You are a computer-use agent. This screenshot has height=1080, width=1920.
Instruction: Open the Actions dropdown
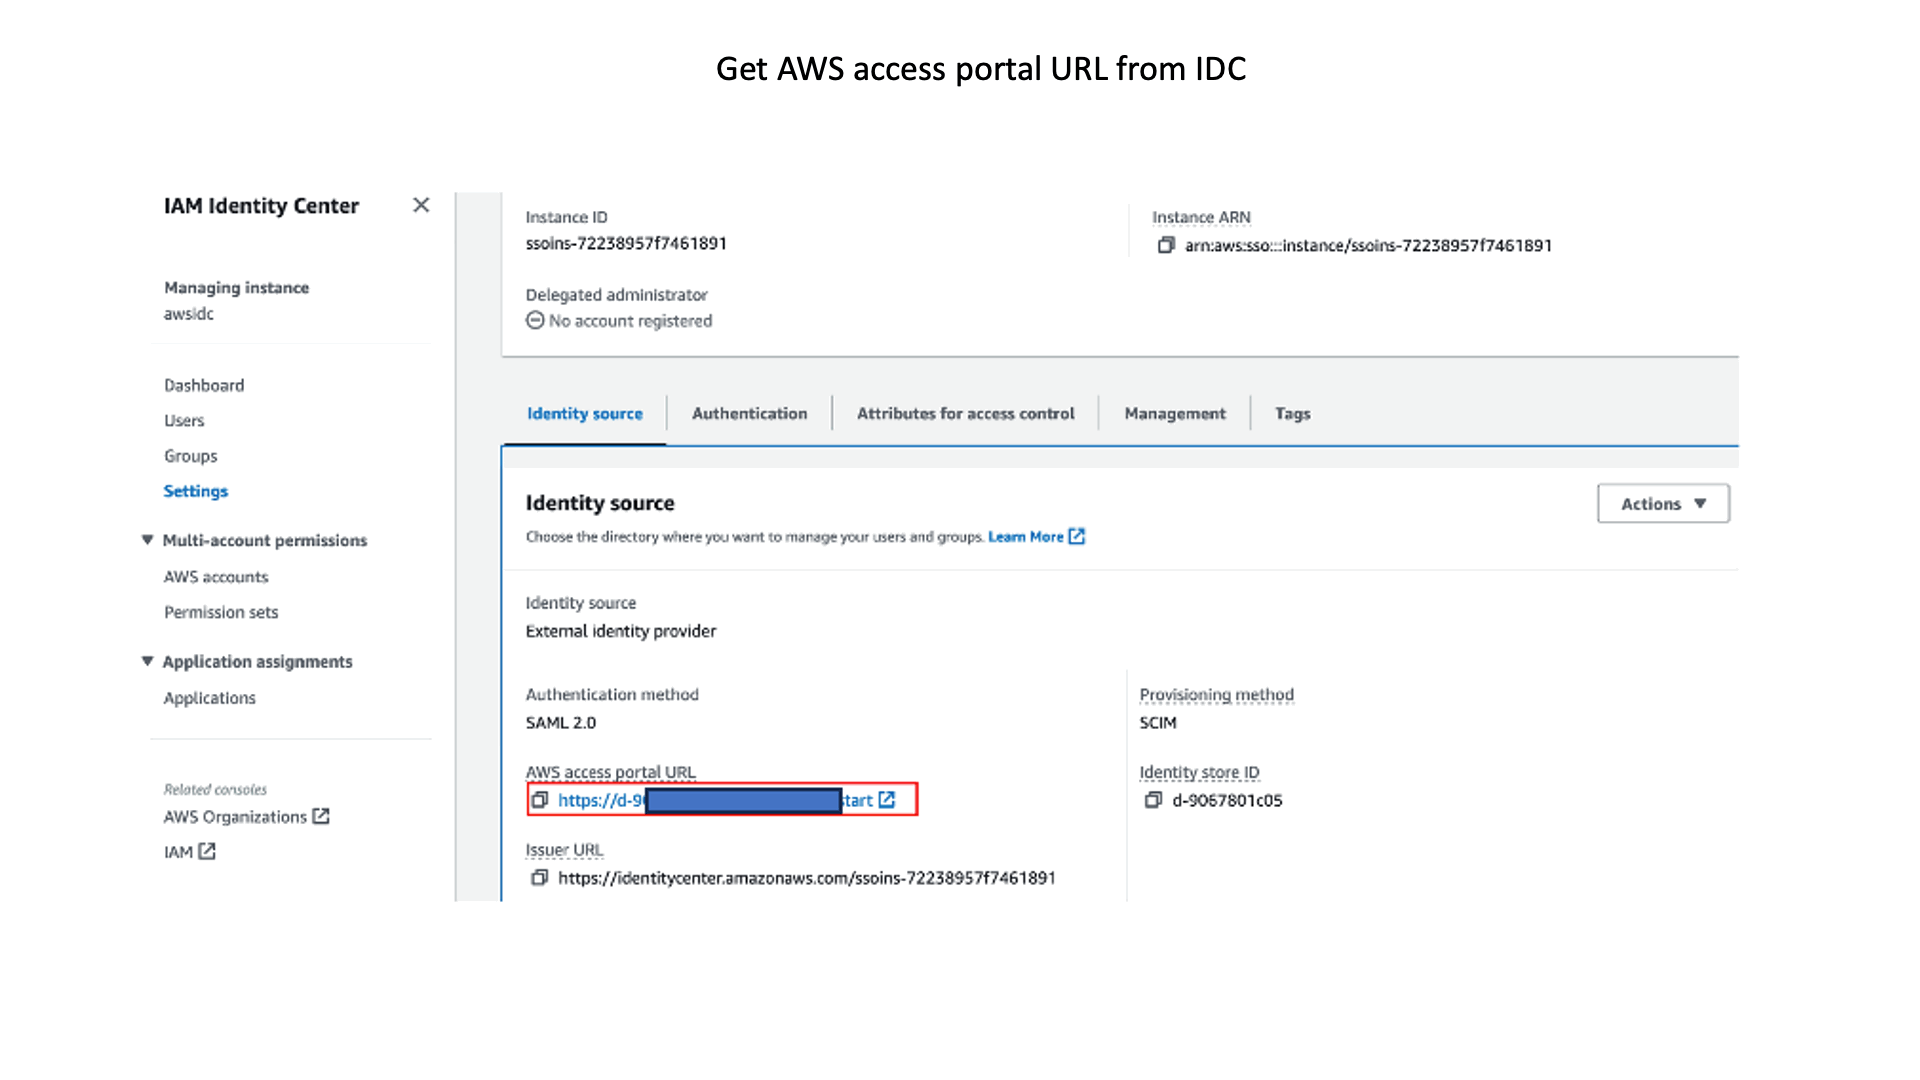[x=1663, y=504]
